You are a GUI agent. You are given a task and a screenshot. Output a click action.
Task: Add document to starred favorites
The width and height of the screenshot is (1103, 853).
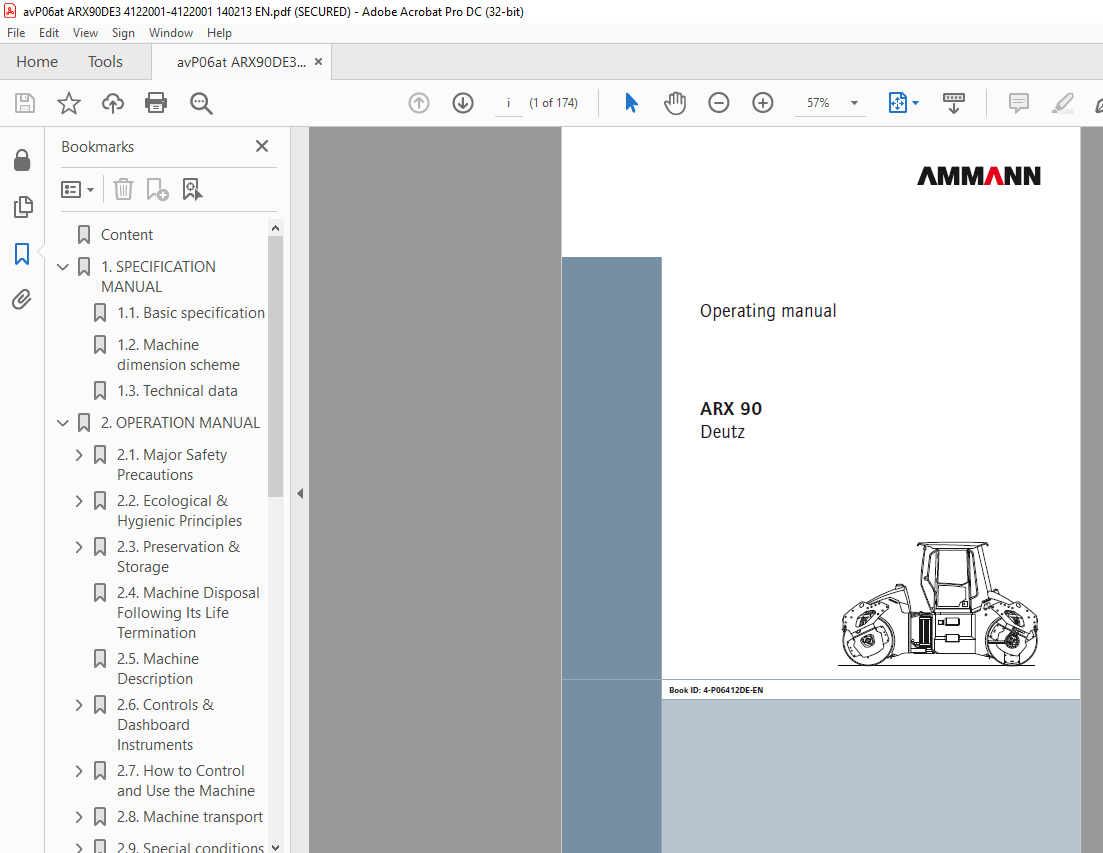coord(68,103)
